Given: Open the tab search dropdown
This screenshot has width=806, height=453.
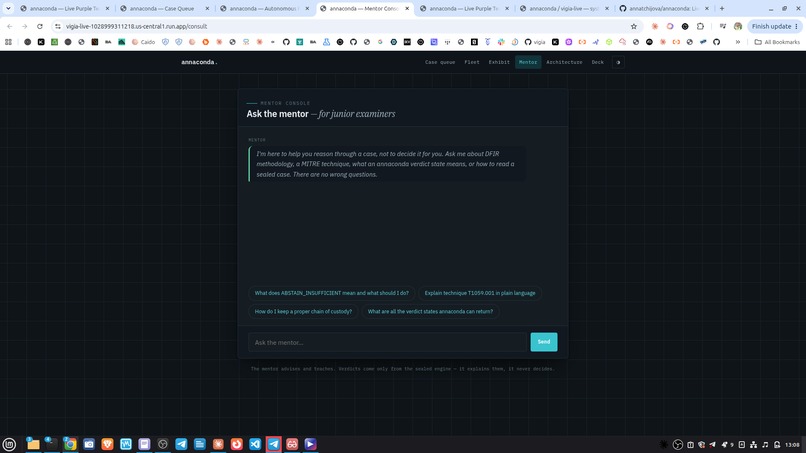Looking at the screenshot, I should pos(8,9).
